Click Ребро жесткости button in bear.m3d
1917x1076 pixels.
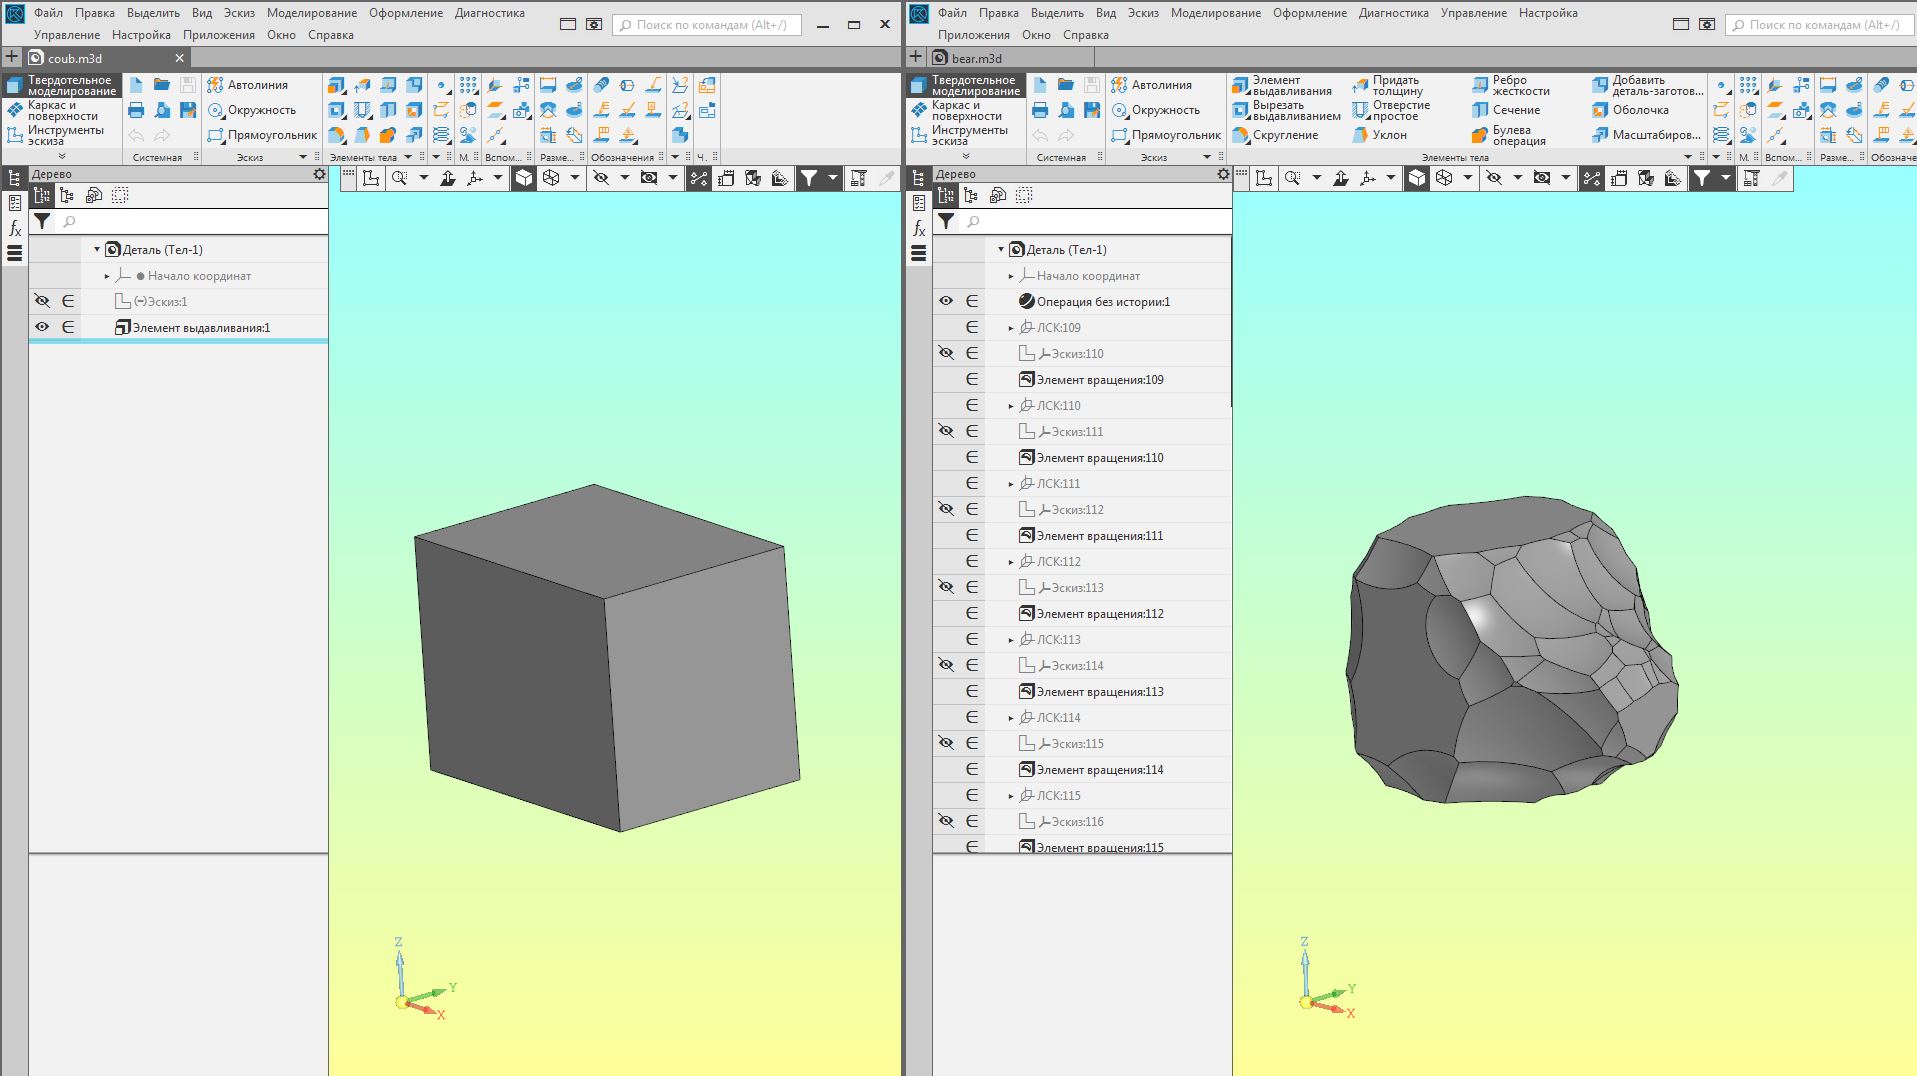coord(1510,85)
